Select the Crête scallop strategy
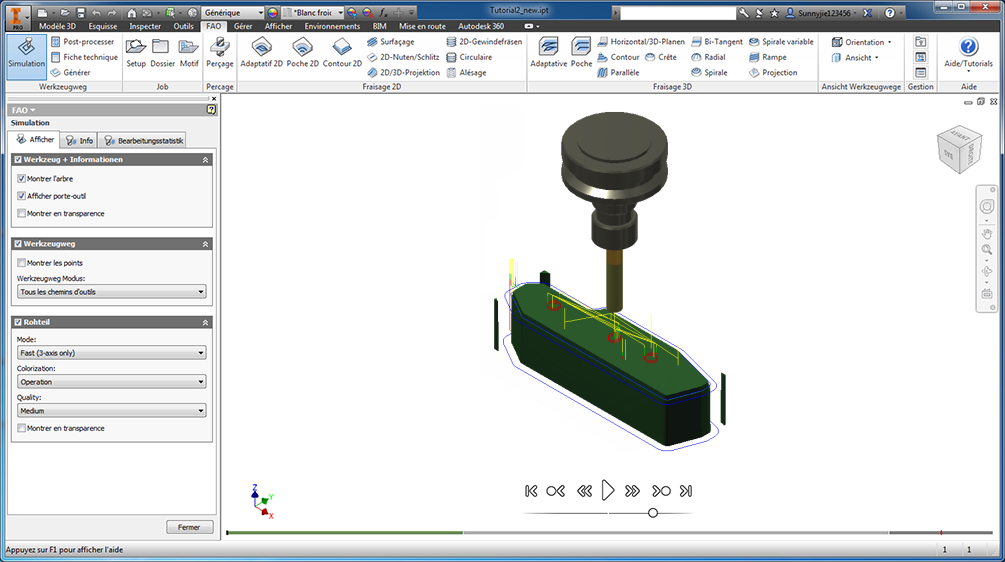The height and width of the screenshot is (562, 1005). (x=661, y=57)
